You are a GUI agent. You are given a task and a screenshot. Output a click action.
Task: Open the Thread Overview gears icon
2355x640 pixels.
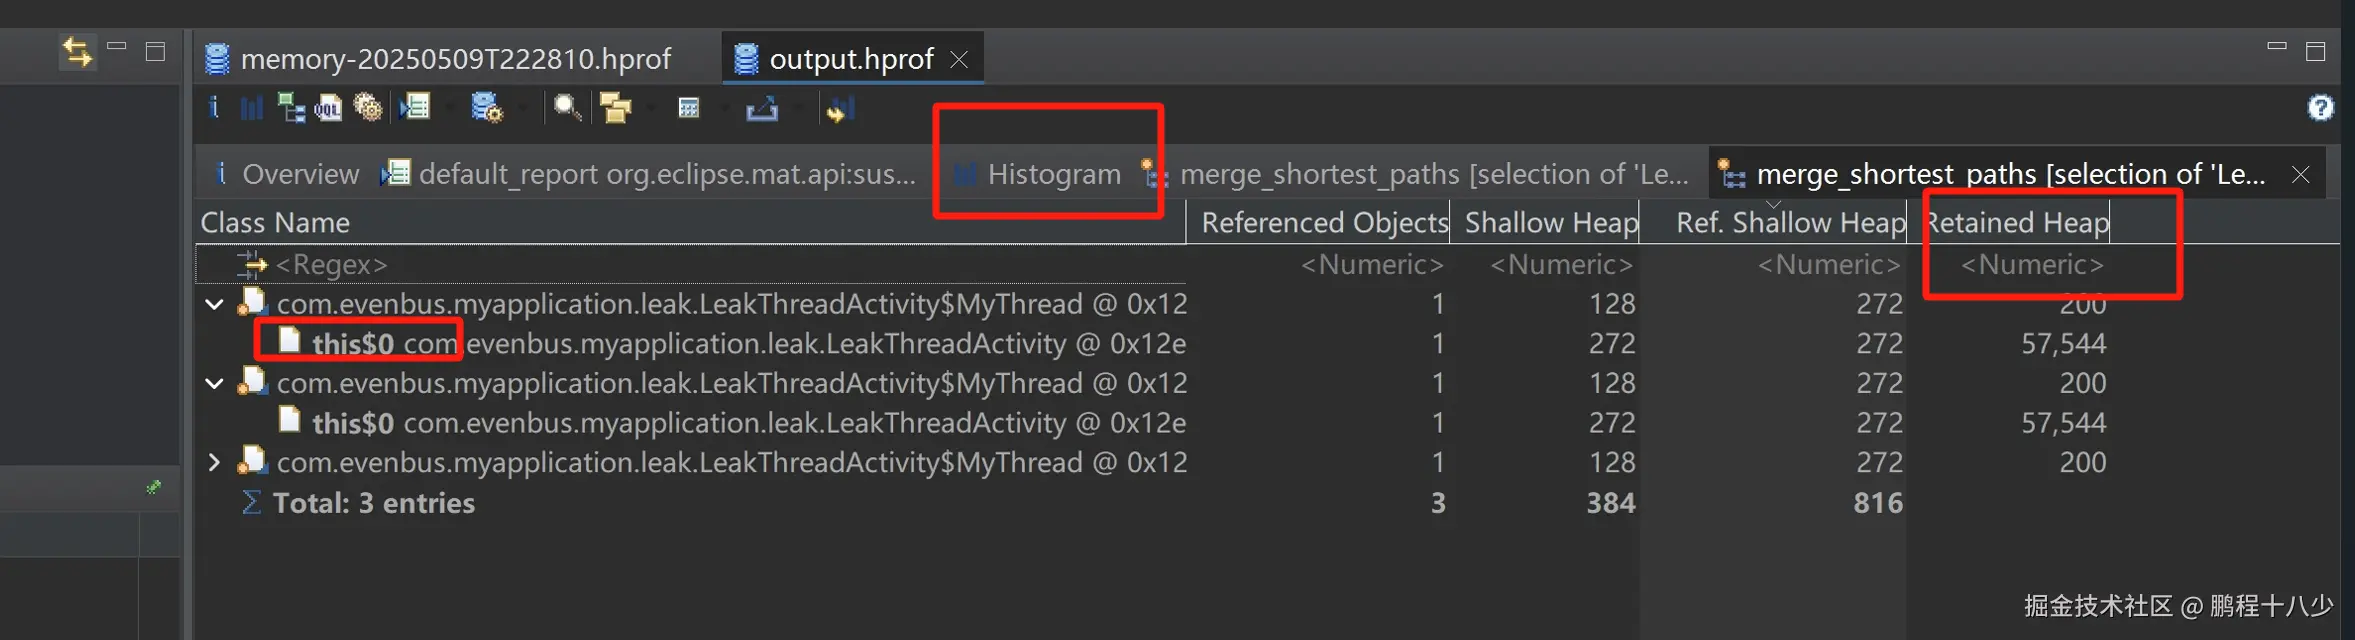click(x=368, y=108)
